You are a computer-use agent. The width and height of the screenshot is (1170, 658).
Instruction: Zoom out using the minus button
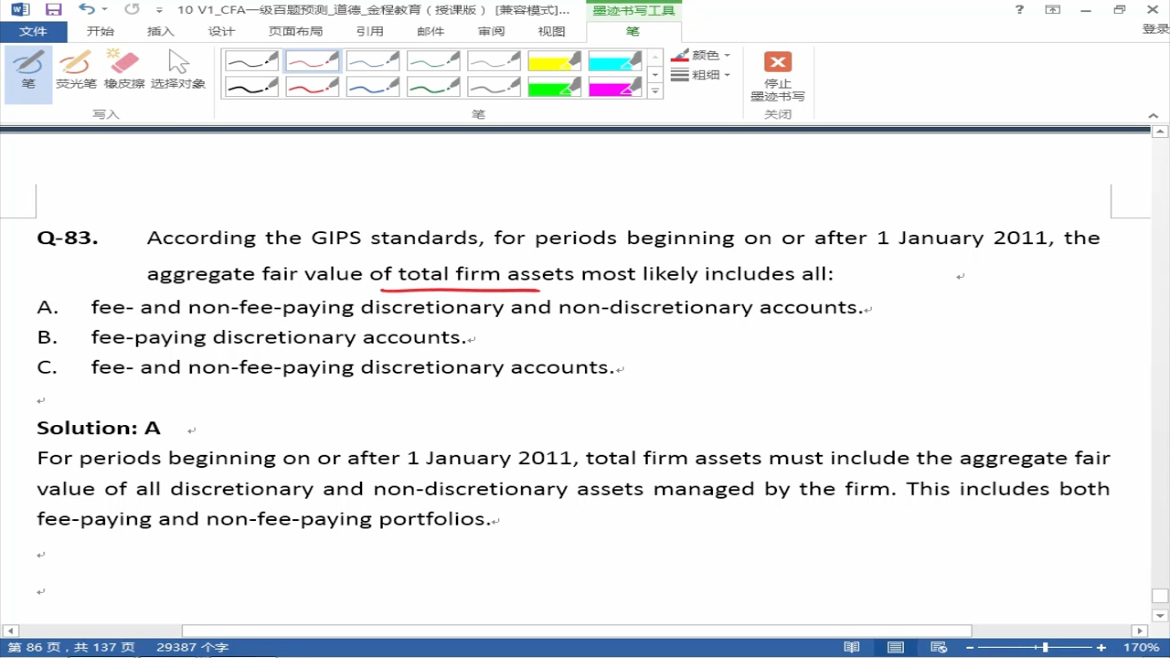(x=970, y=648)
